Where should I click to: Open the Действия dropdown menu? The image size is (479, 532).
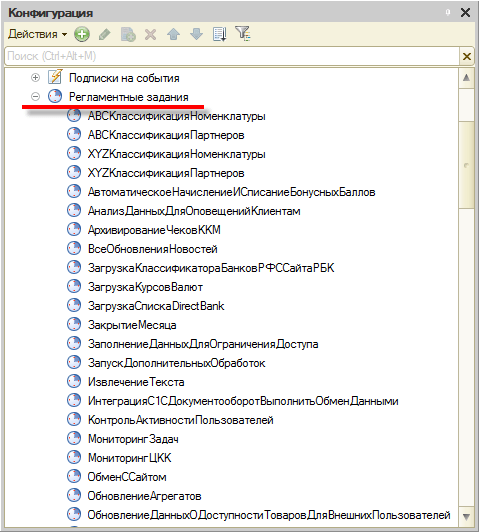tap(37, 34)
